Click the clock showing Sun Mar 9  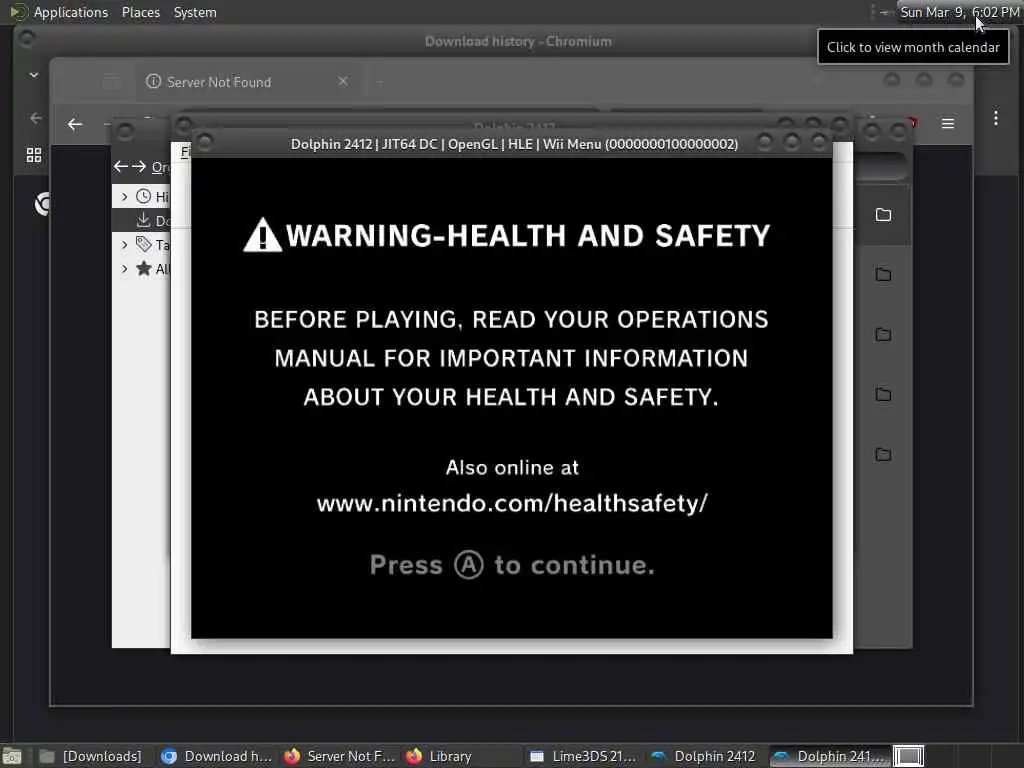click(x=959, y=12)
